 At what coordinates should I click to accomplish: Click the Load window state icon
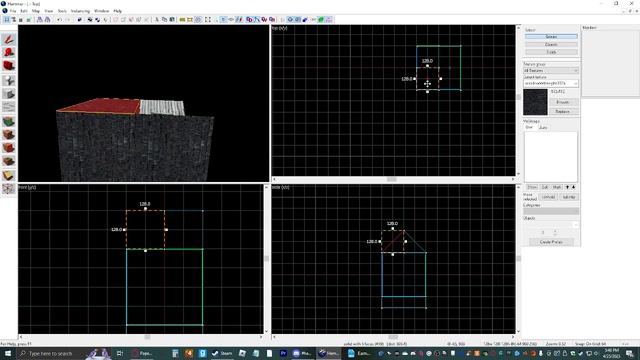tap(39, 20)
